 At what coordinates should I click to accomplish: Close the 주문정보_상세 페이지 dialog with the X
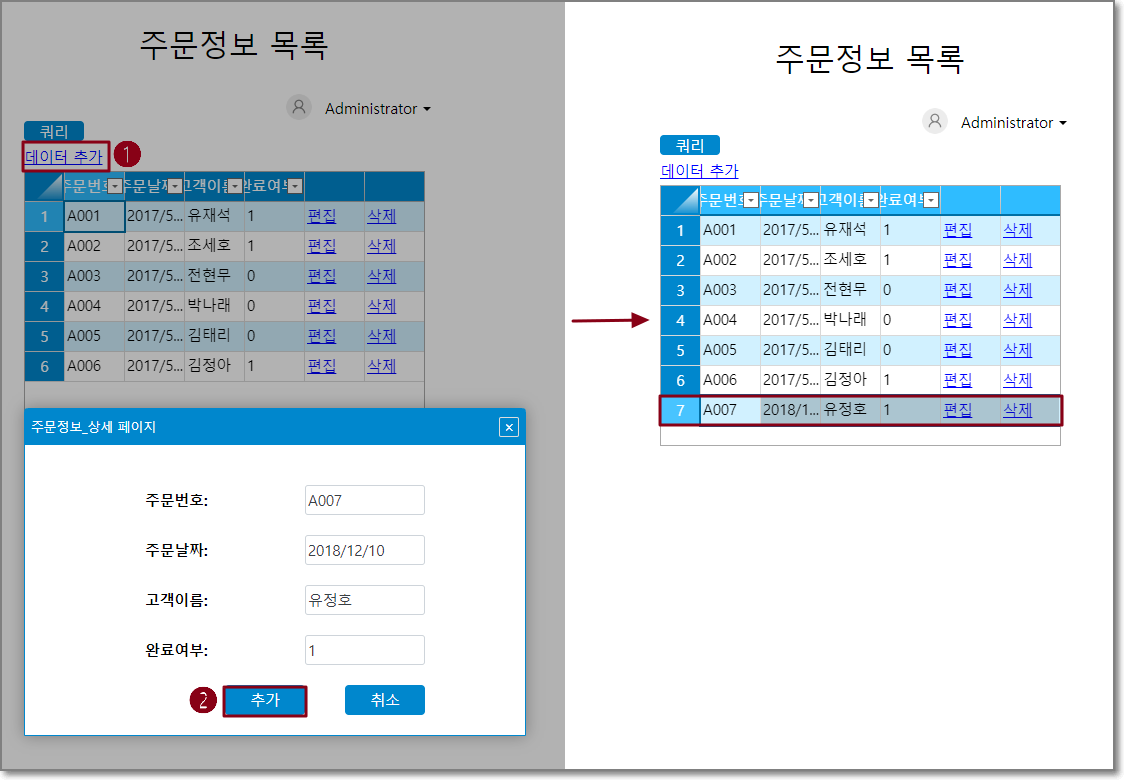pyautogui.click(x=509, y=428)
